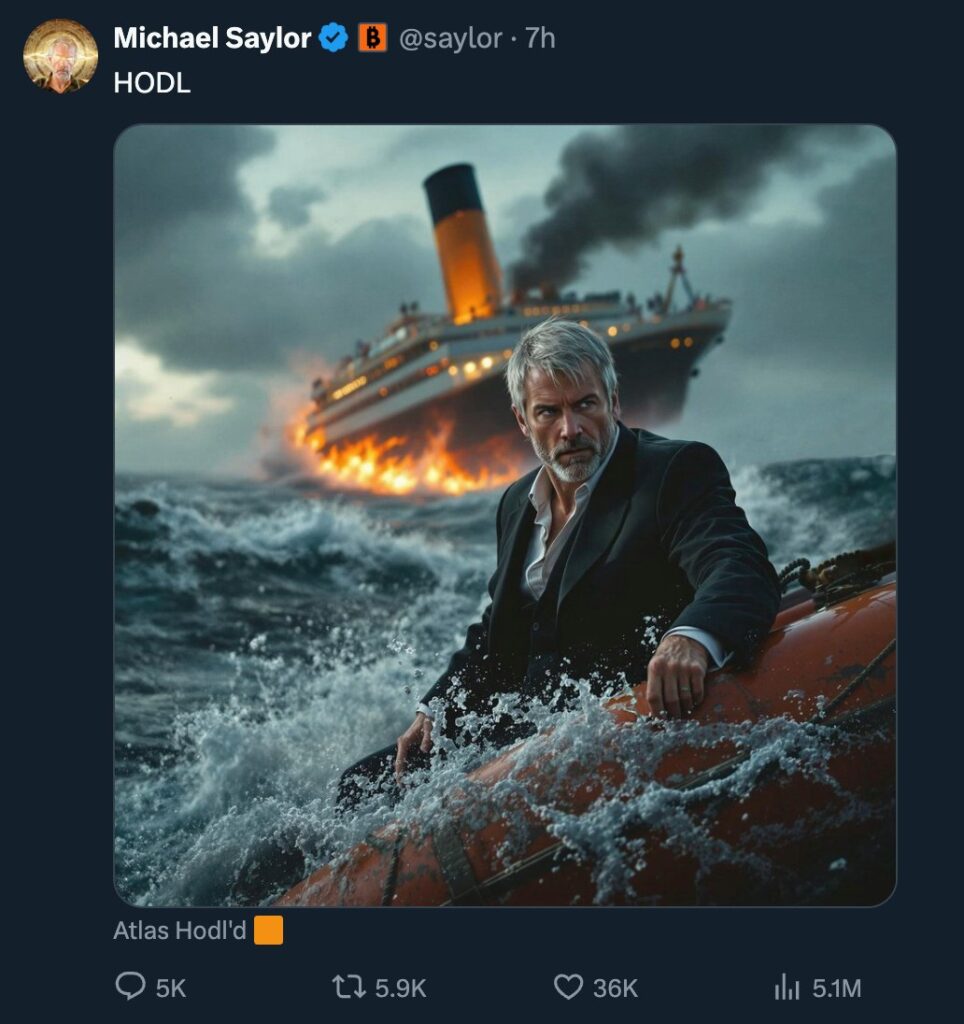Like the tweet with the heart icon
This screenshot has width=964, height=1024.
click(568, 988)
